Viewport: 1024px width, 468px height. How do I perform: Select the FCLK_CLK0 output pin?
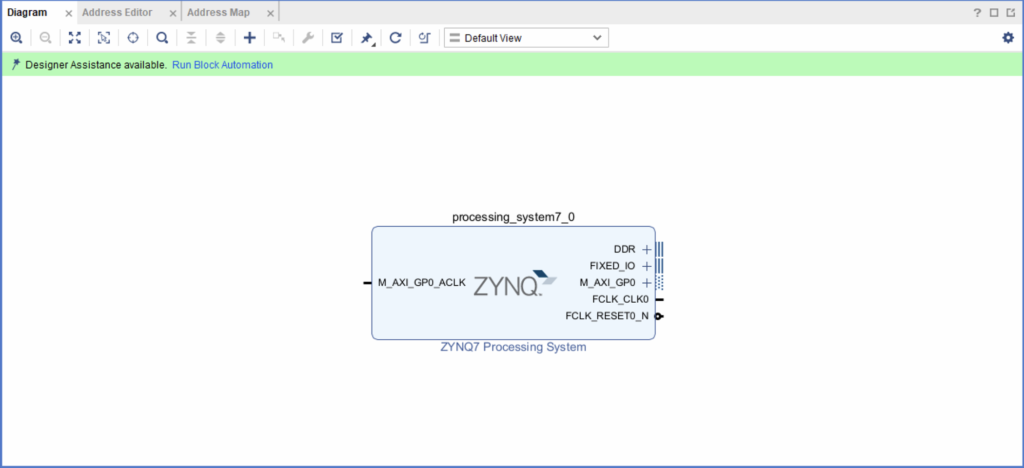click(x=659, y=299)
